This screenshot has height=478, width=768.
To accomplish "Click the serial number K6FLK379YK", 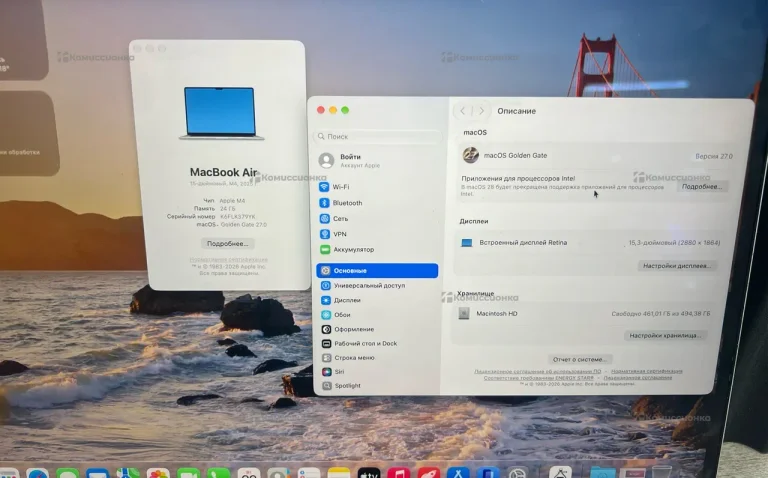I will 238,216.
